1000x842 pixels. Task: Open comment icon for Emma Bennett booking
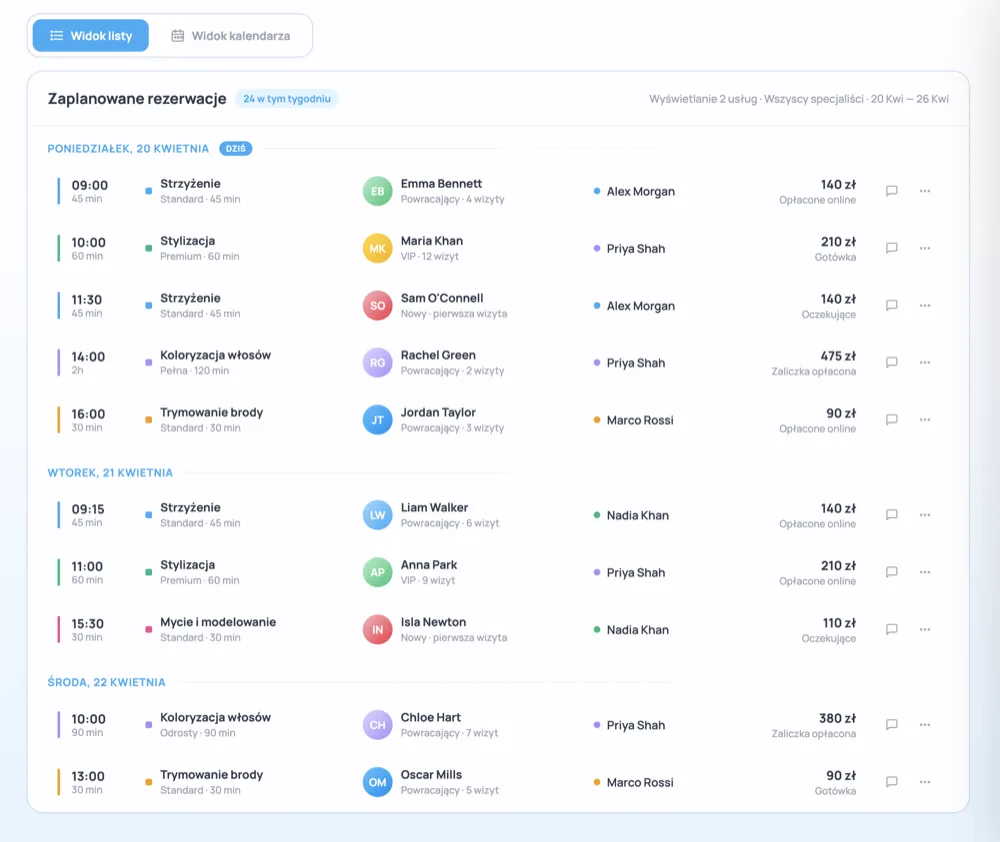[892, 191]
